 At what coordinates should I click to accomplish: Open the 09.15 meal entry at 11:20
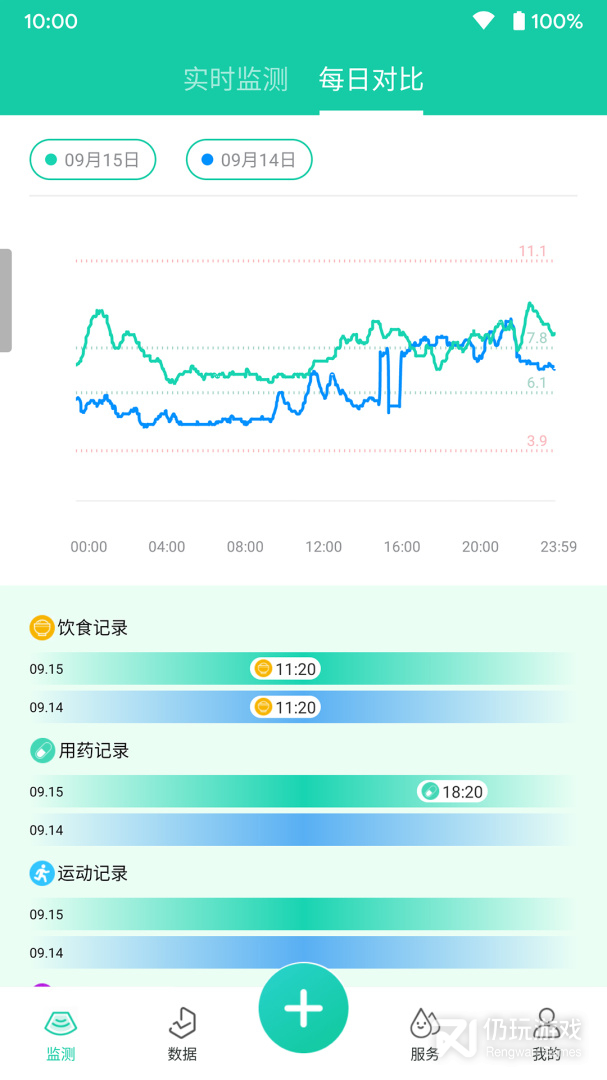click(x=286, y=669)
